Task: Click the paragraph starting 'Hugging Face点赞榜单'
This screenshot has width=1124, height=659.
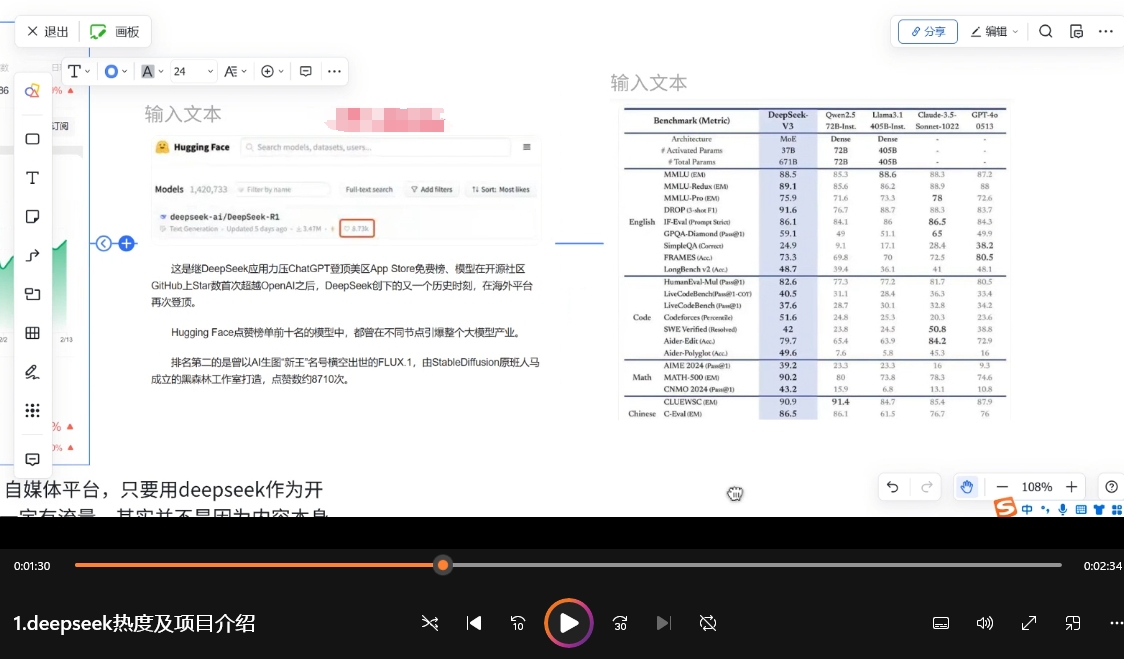Action: (346, 333)
